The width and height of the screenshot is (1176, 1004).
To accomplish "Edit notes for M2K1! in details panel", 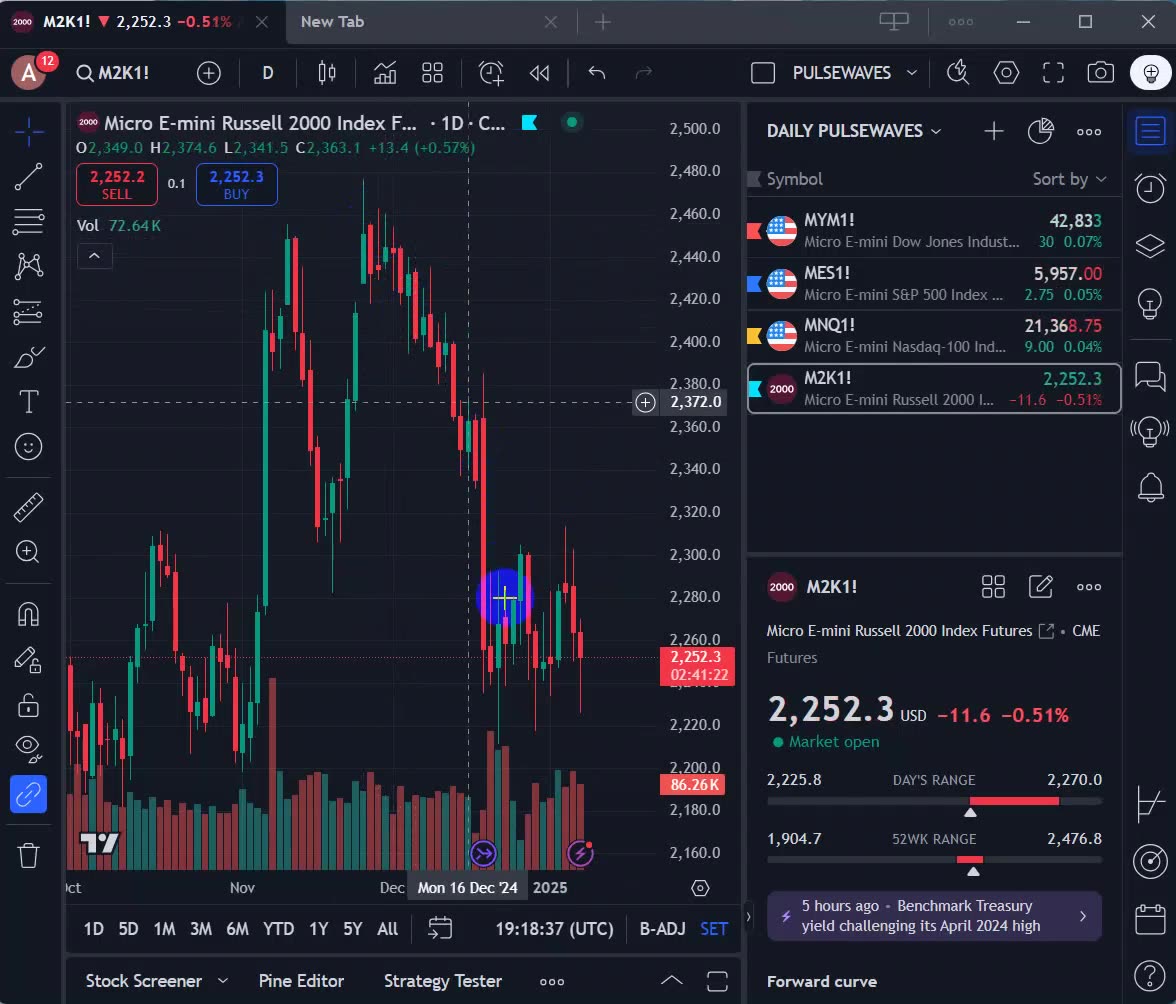I will point(1040,586).
